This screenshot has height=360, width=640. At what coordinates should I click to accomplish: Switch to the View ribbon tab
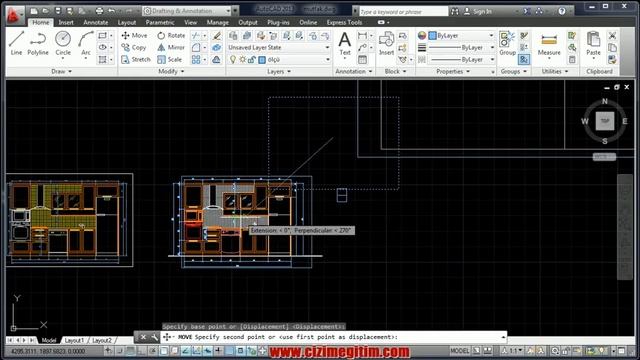tap(190, 22)
